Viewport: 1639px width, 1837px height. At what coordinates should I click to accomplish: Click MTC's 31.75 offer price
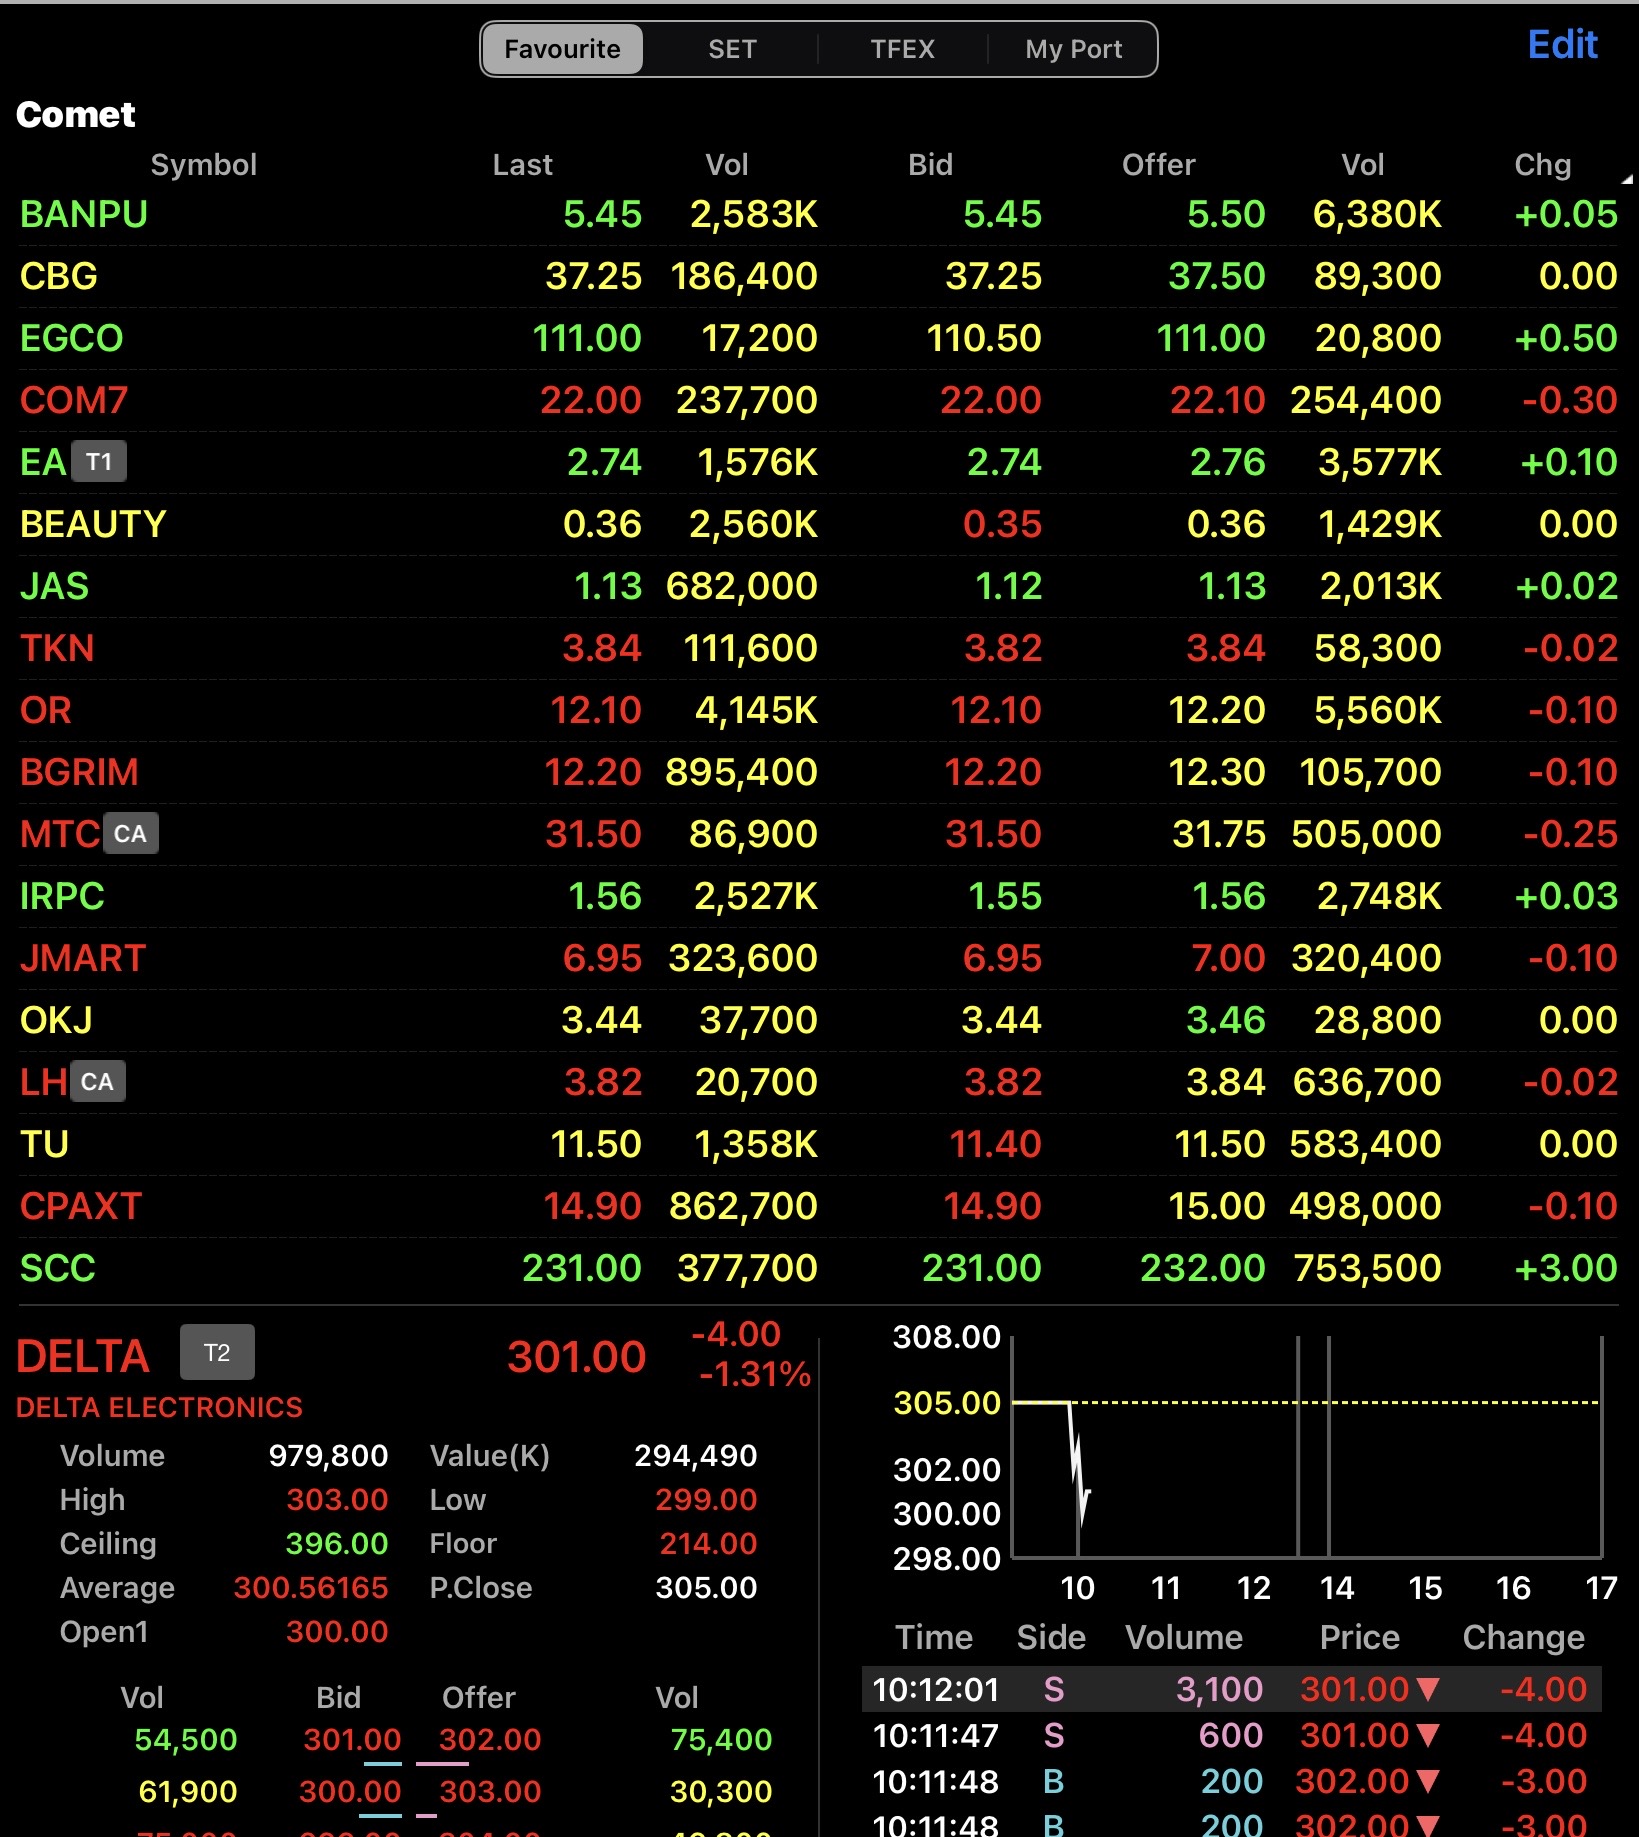tap(1219, 834)
